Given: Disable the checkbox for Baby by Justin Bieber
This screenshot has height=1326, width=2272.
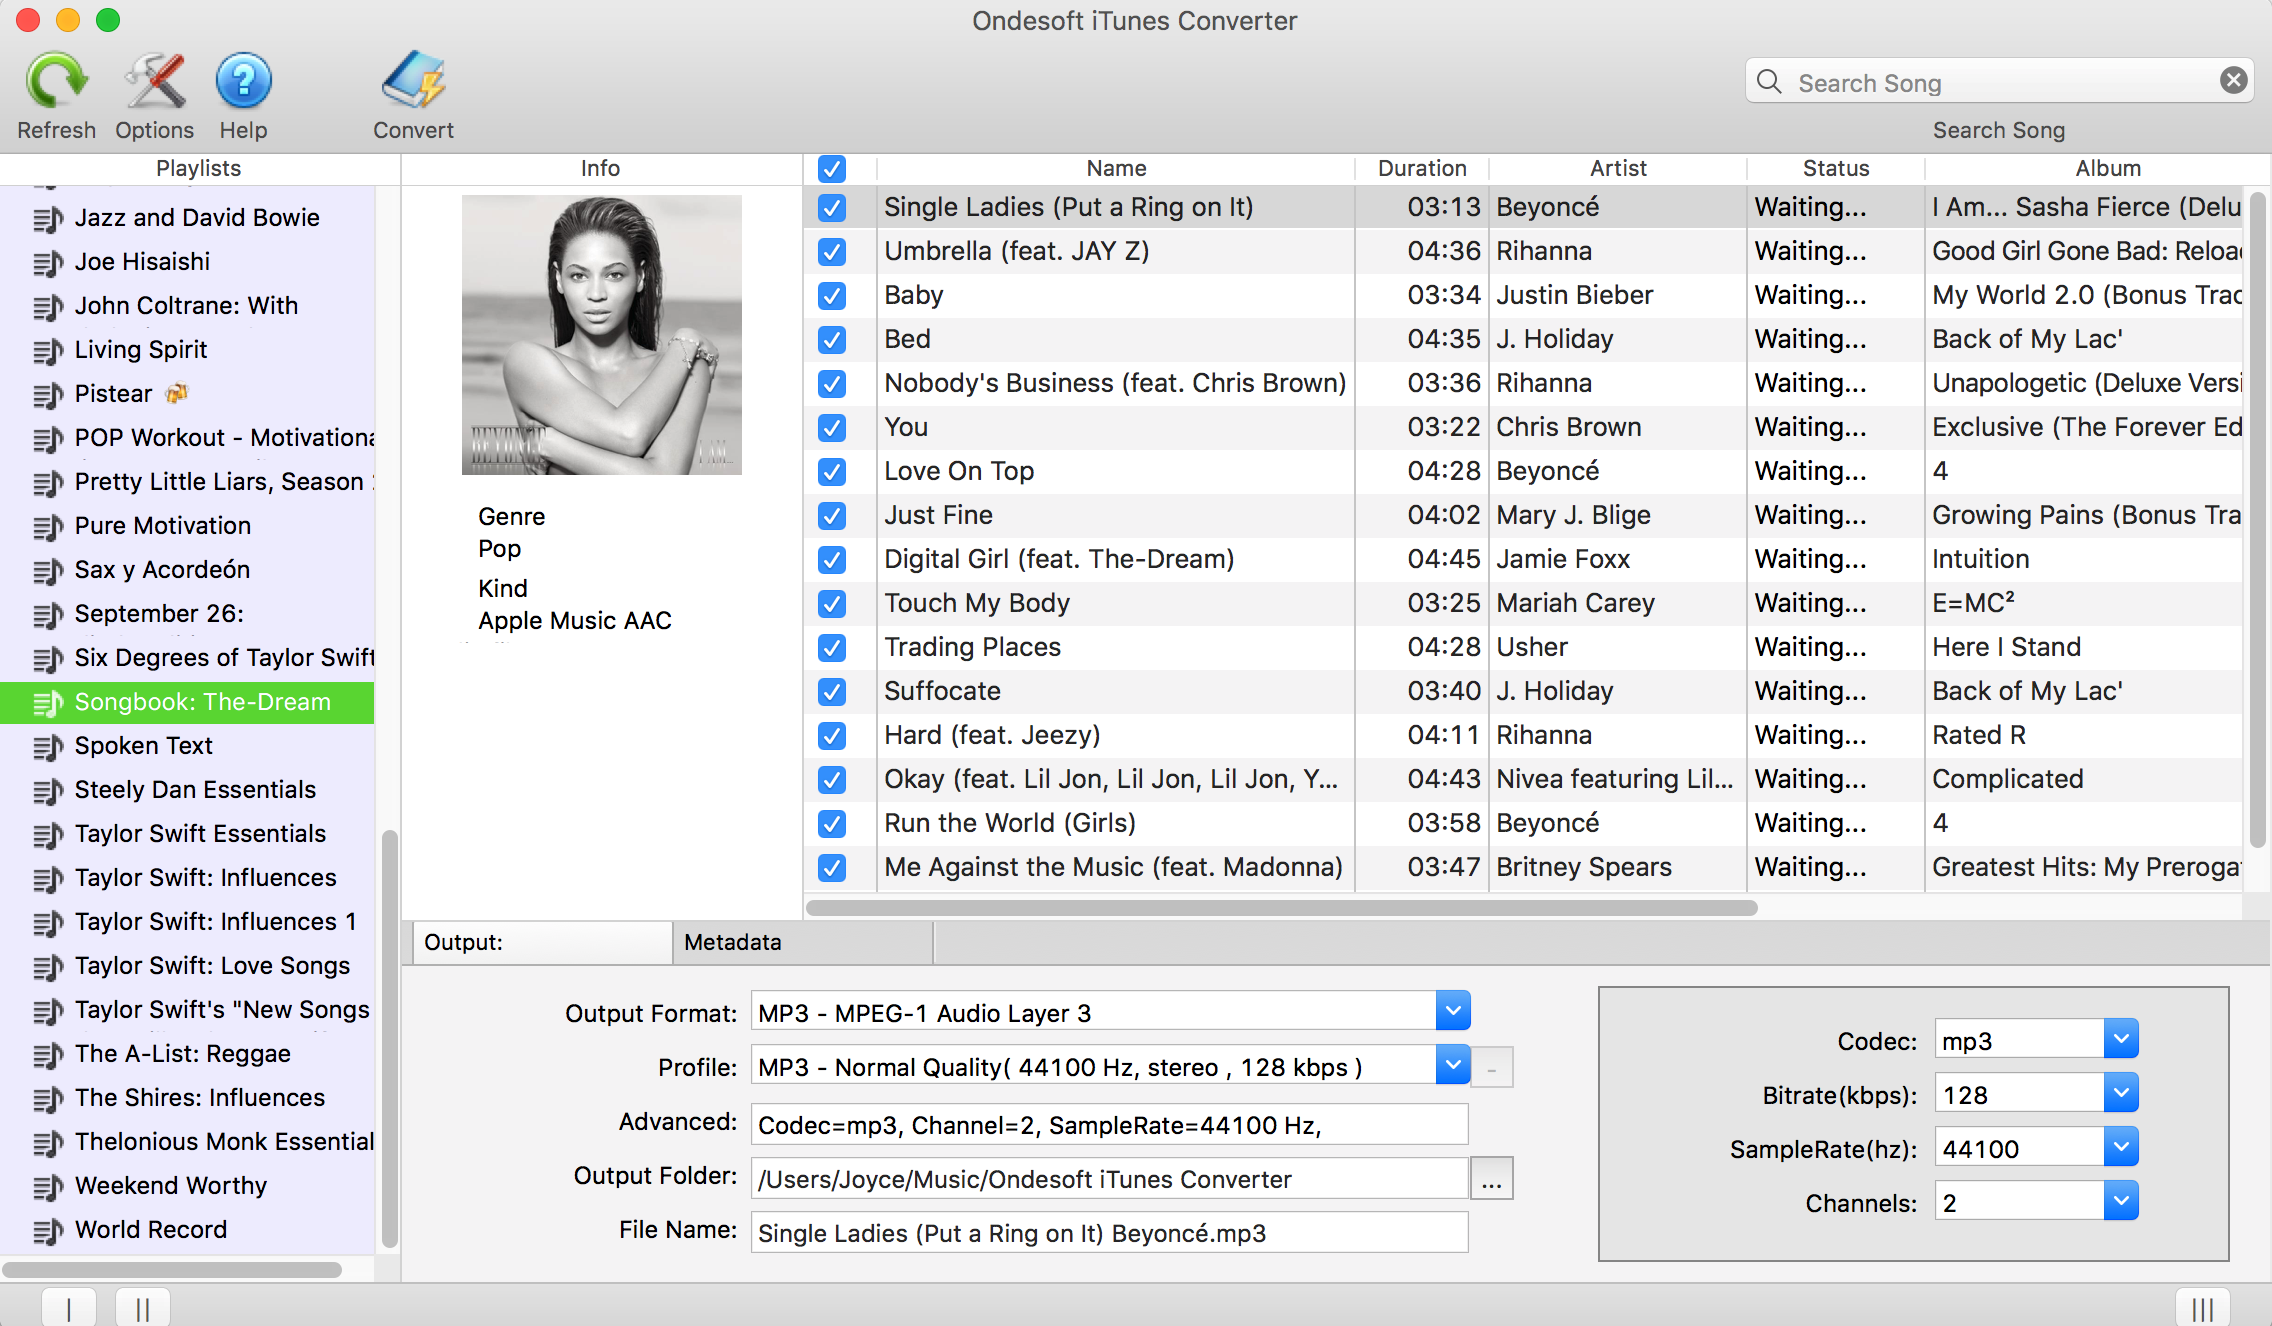Looking at the screenshot, I should (x=831, y=295).
